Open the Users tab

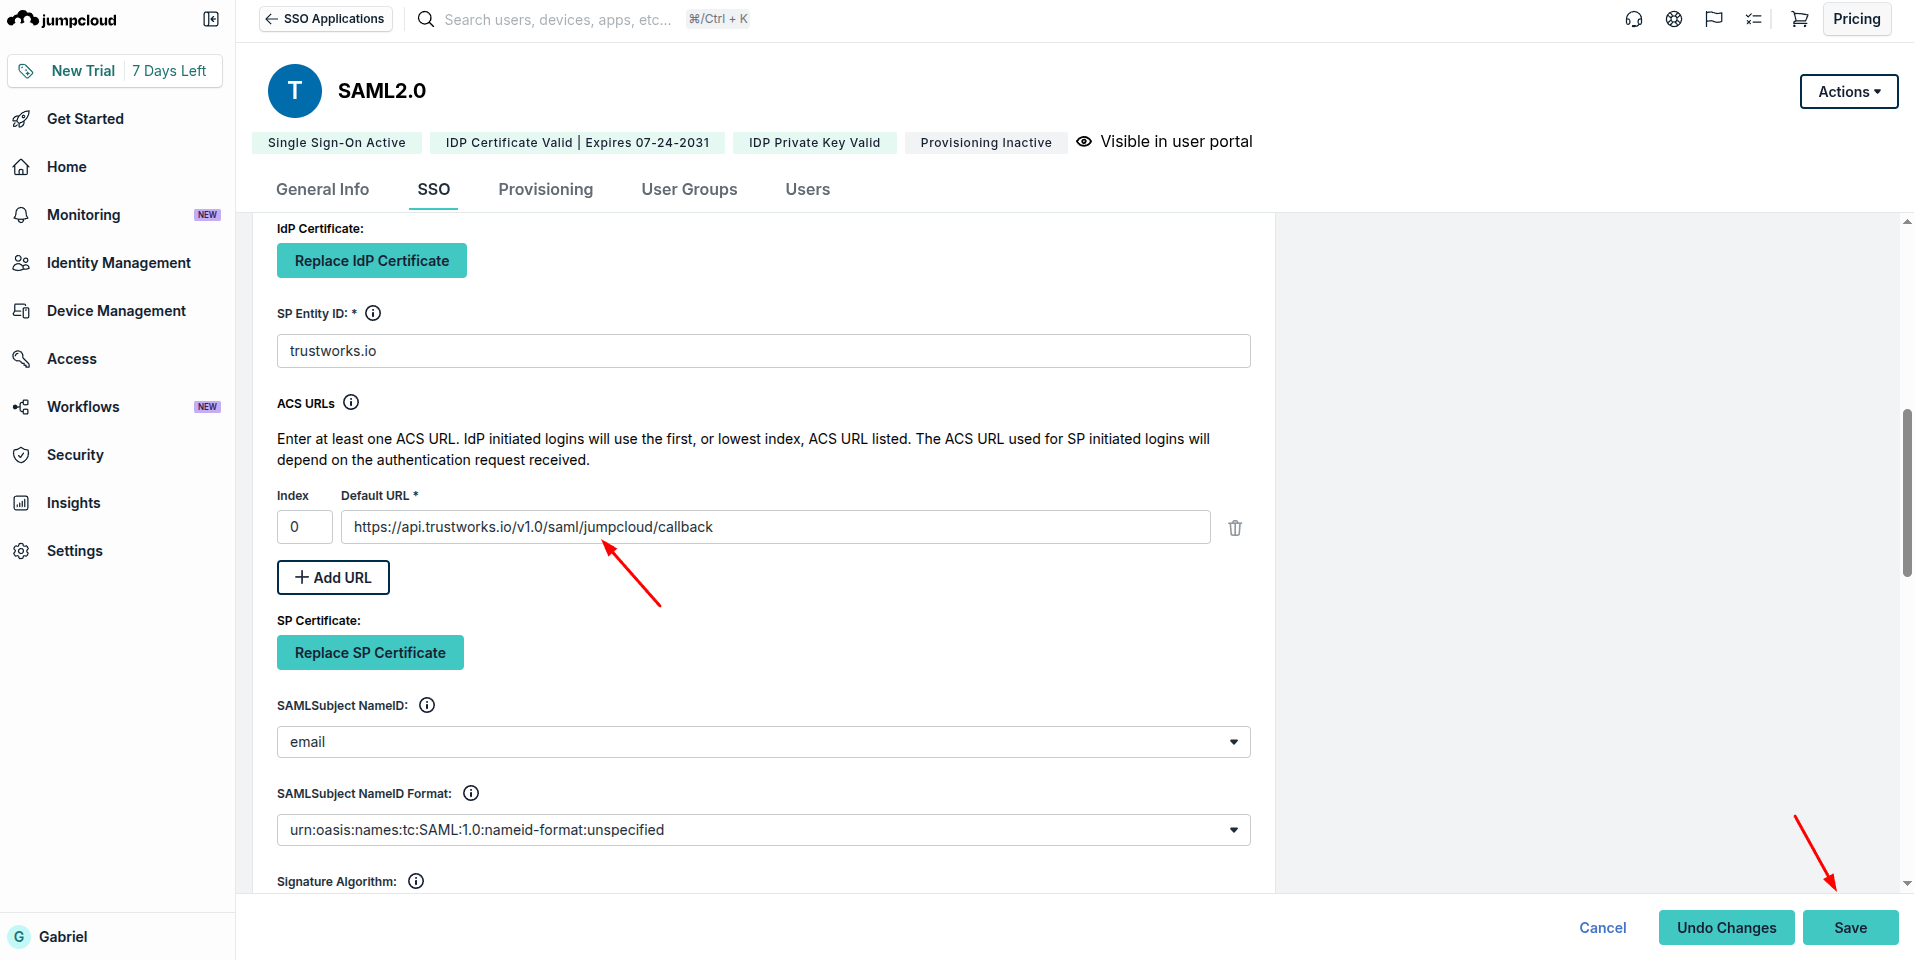(808, 190)
